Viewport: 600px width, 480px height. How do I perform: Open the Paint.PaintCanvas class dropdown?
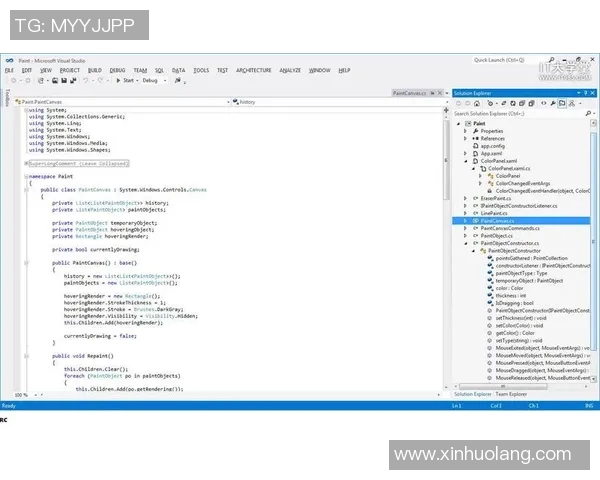(122, 102)
